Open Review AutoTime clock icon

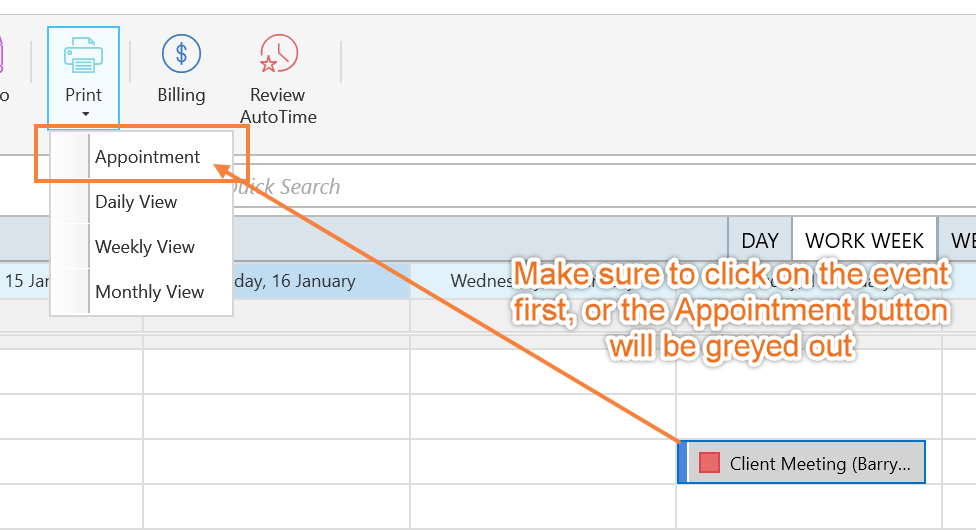(x=278, y=54)
